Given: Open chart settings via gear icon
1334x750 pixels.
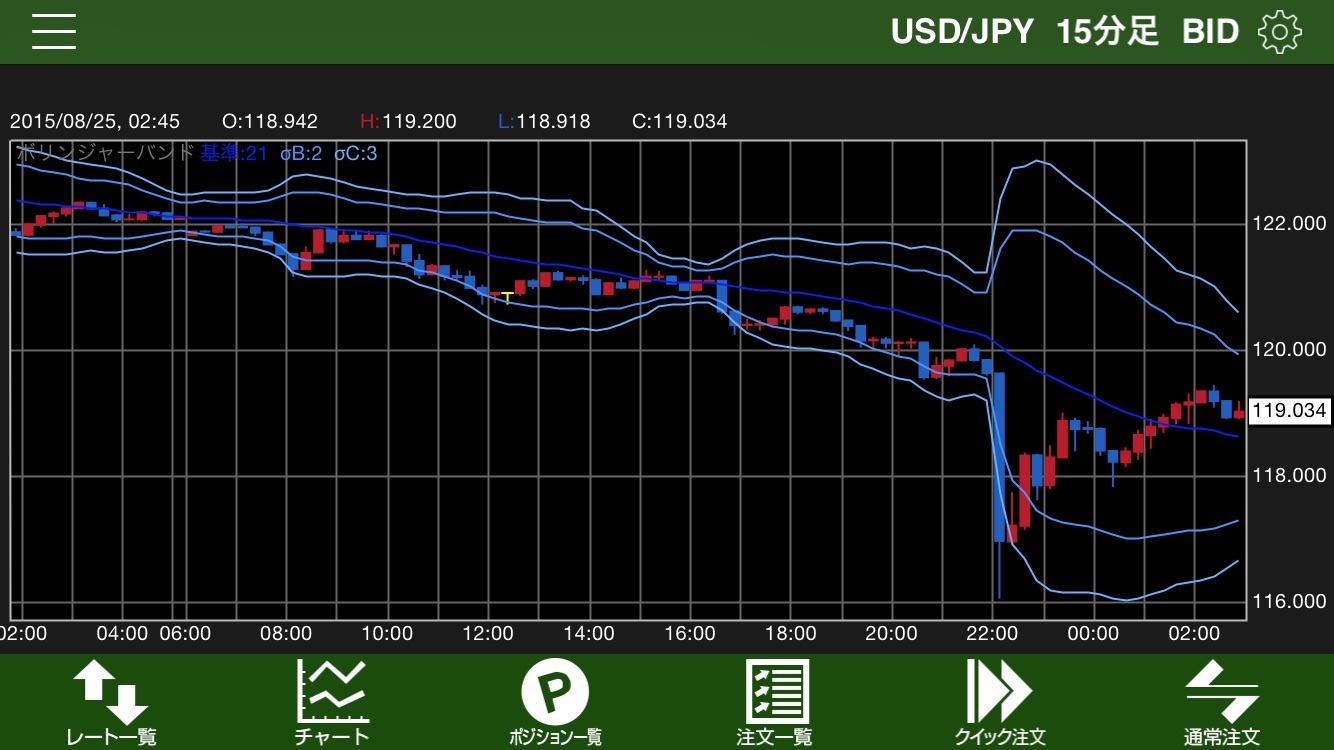Looking at the screenshot, I should pyautogui.click(x=1279, y=32).
